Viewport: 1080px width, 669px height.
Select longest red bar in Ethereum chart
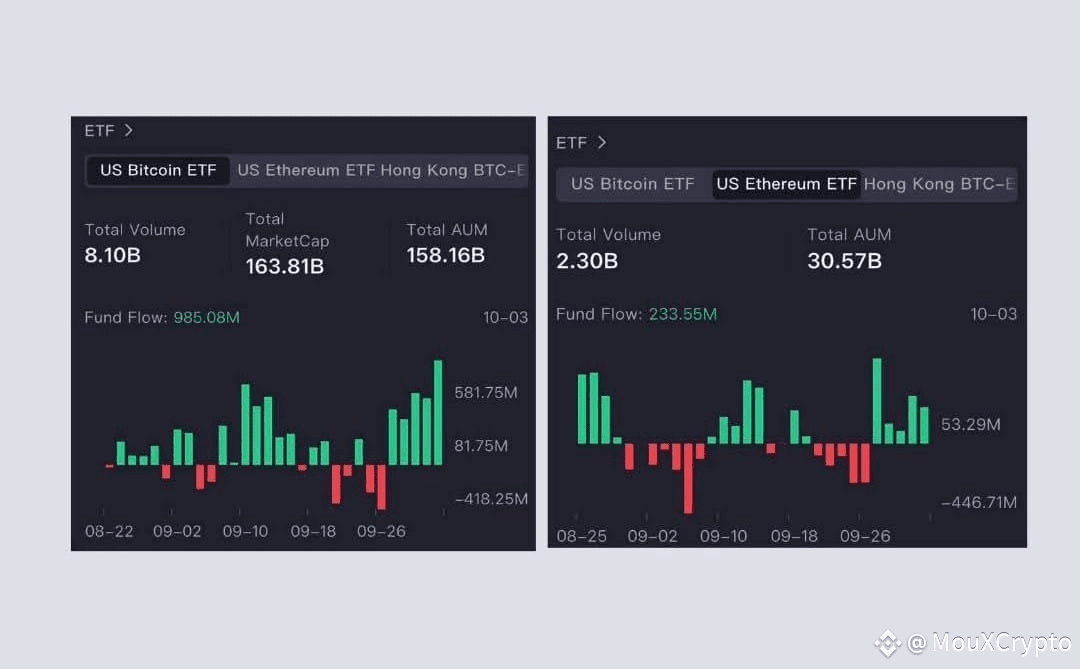point(688,479)
